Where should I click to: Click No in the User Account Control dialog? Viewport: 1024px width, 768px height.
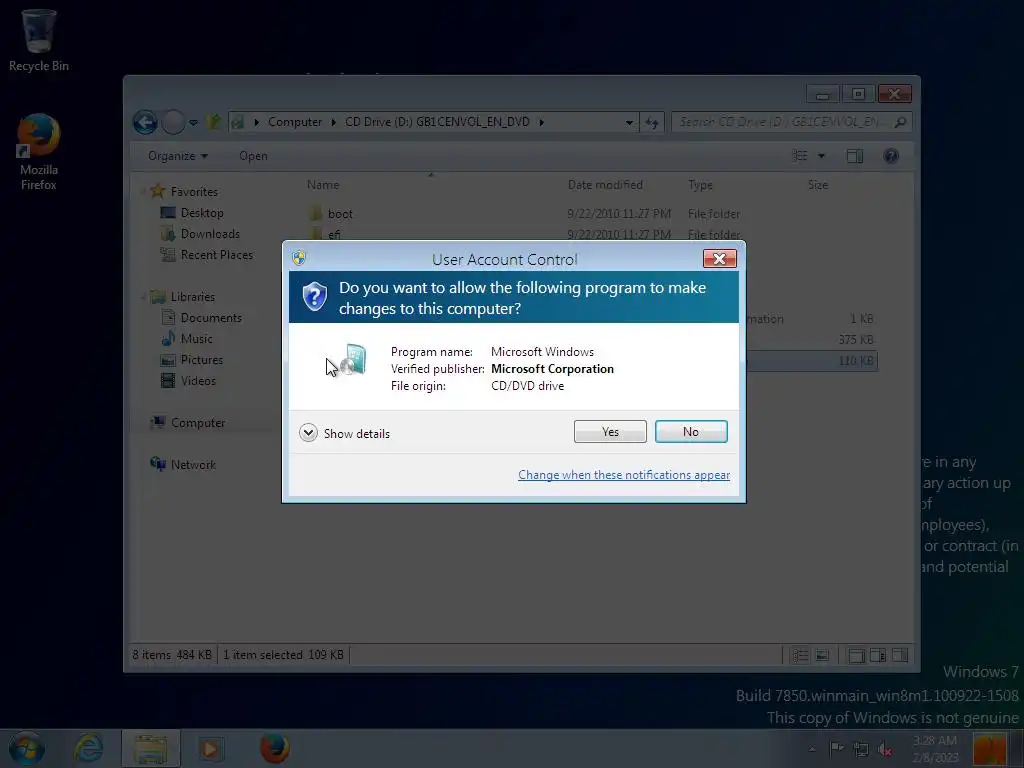[691, 432]
